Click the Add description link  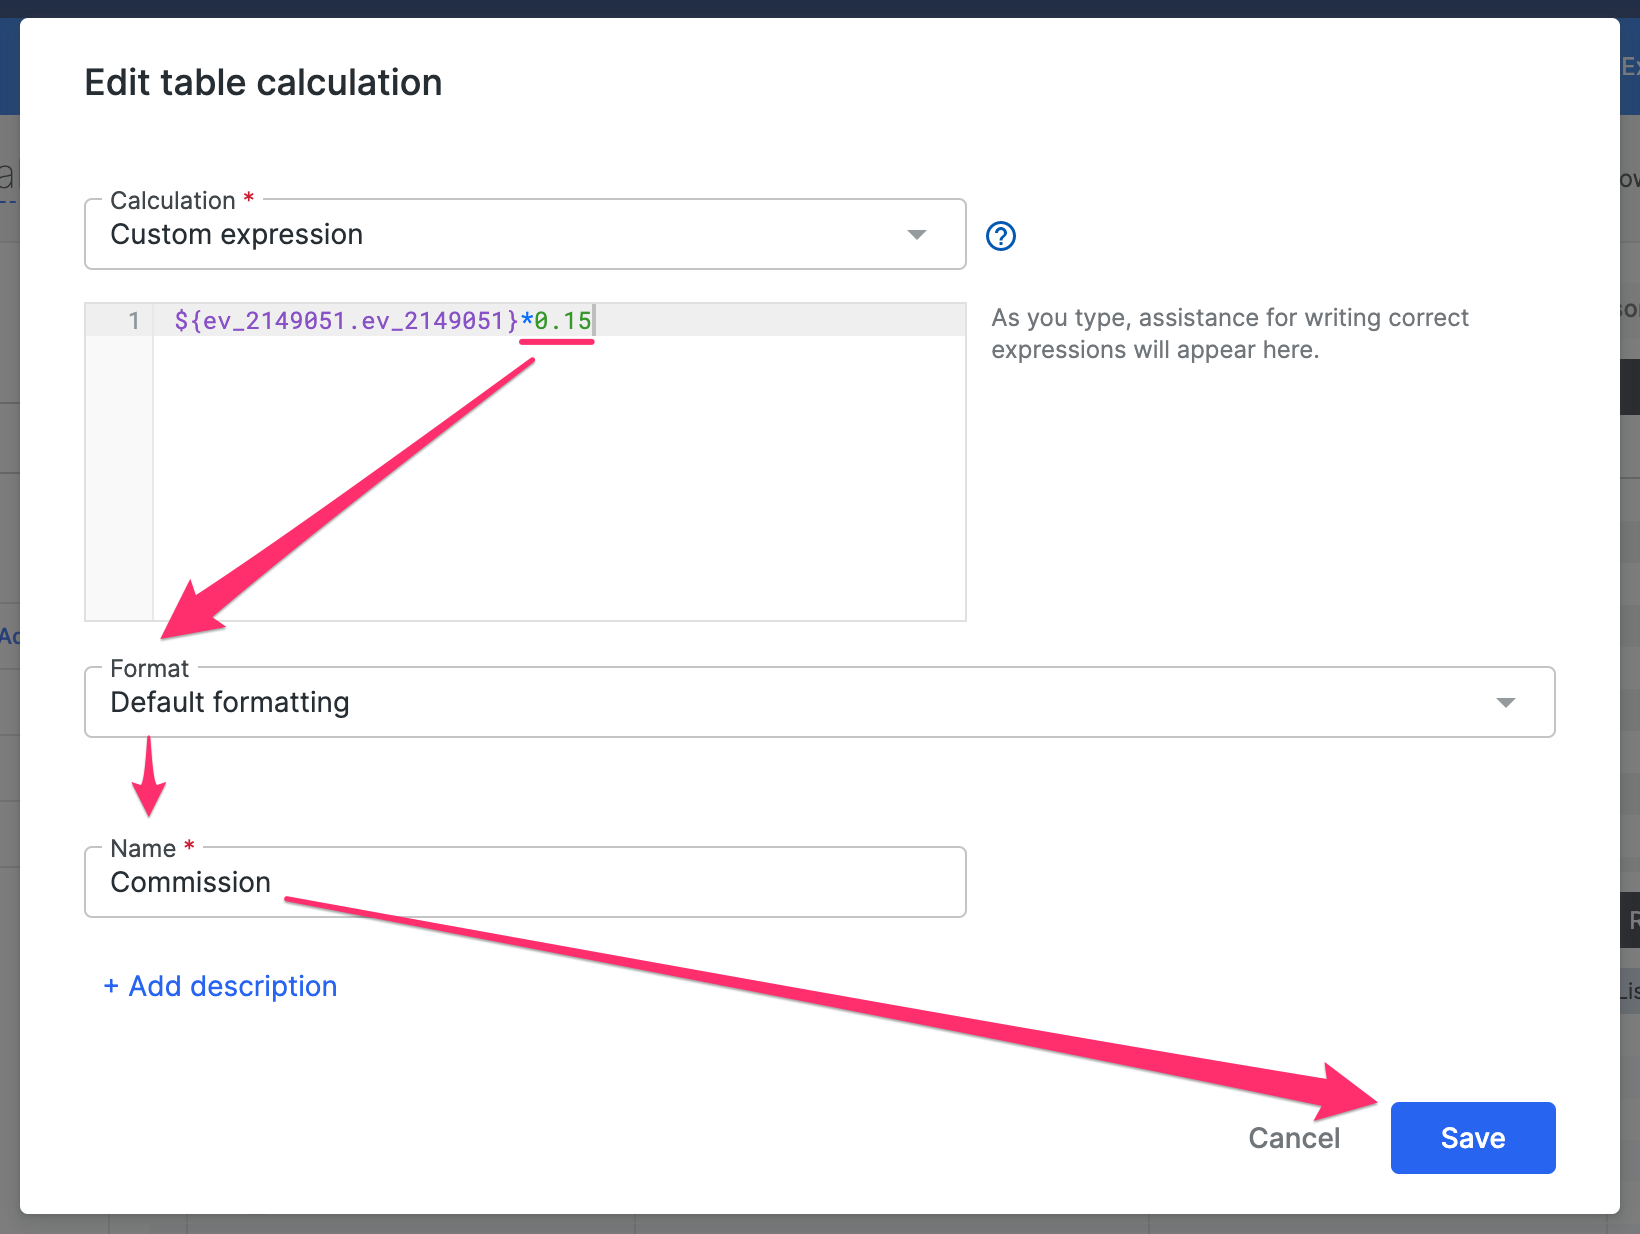(x=220, y=986)
